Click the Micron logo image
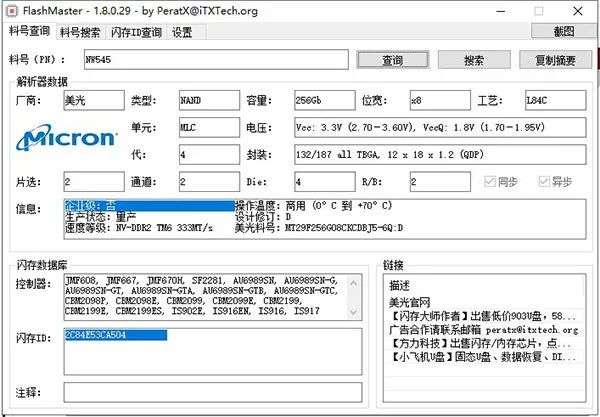The image size is (600, 417). click(66, 136)
